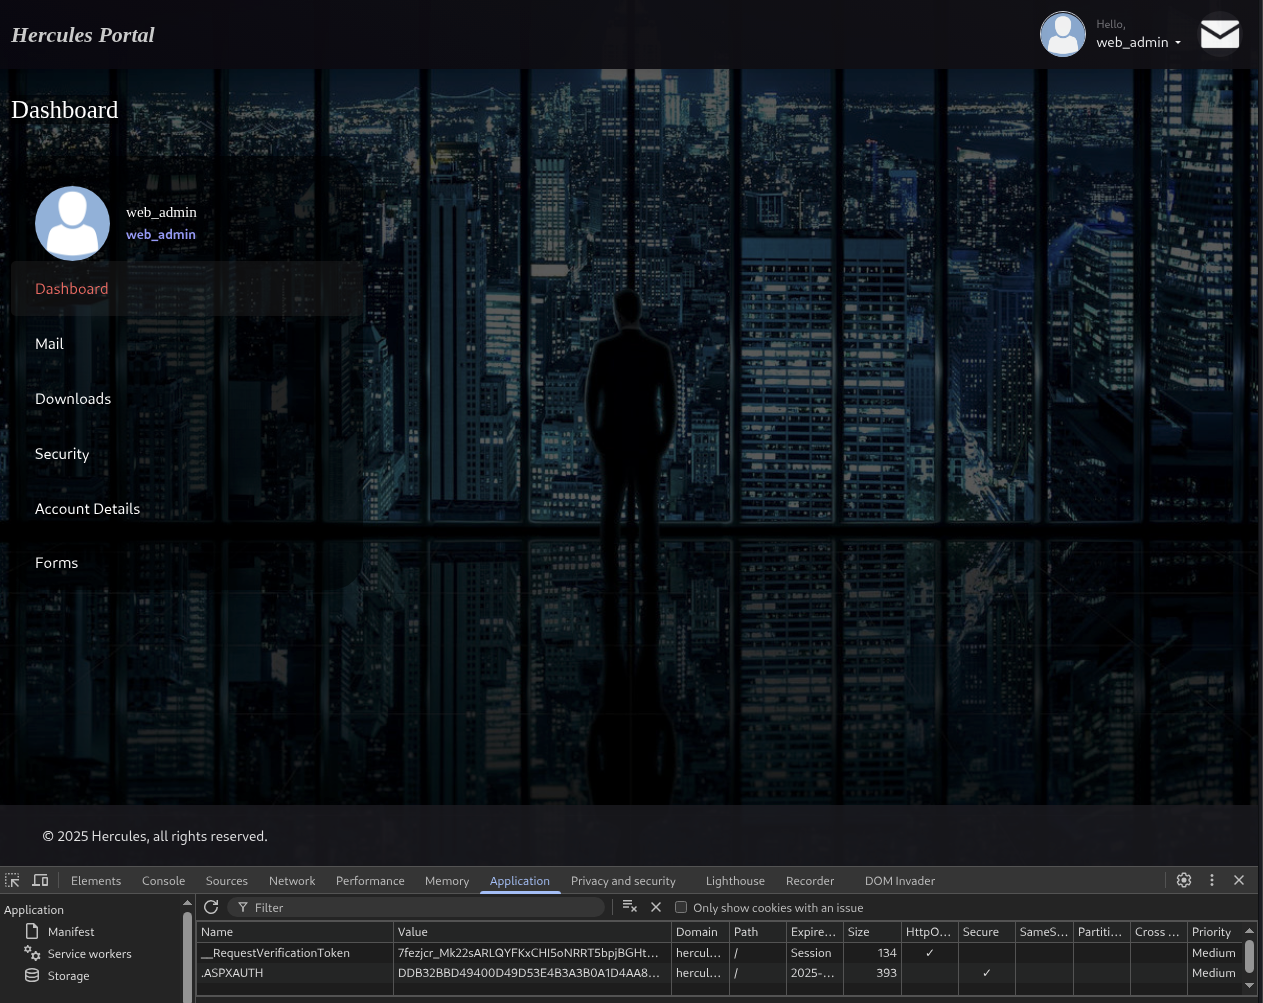Select Manifest in Application panel
The height and width of the screenshot is (1003, 1263).
71,932
